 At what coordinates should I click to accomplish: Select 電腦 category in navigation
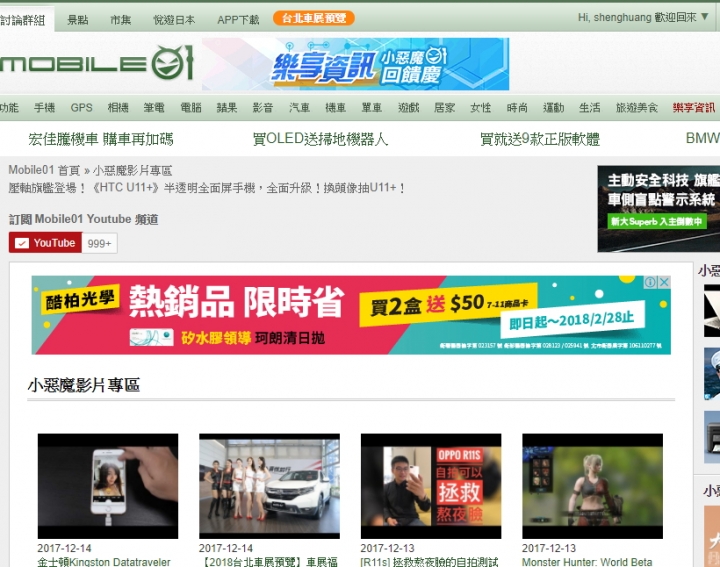point(191,107)
